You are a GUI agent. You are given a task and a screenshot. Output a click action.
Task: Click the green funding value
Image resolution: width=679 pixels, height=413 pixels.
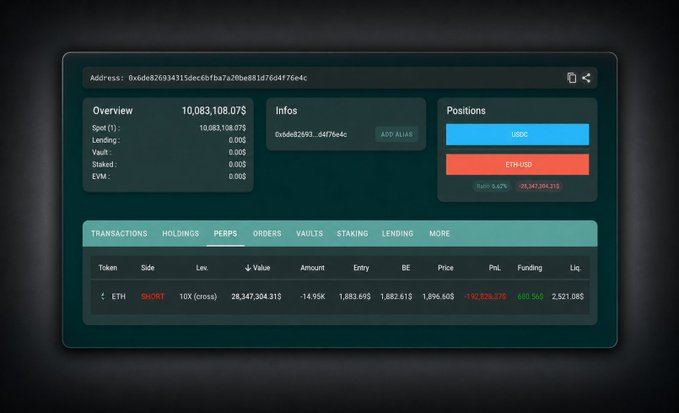click(530, 297)
